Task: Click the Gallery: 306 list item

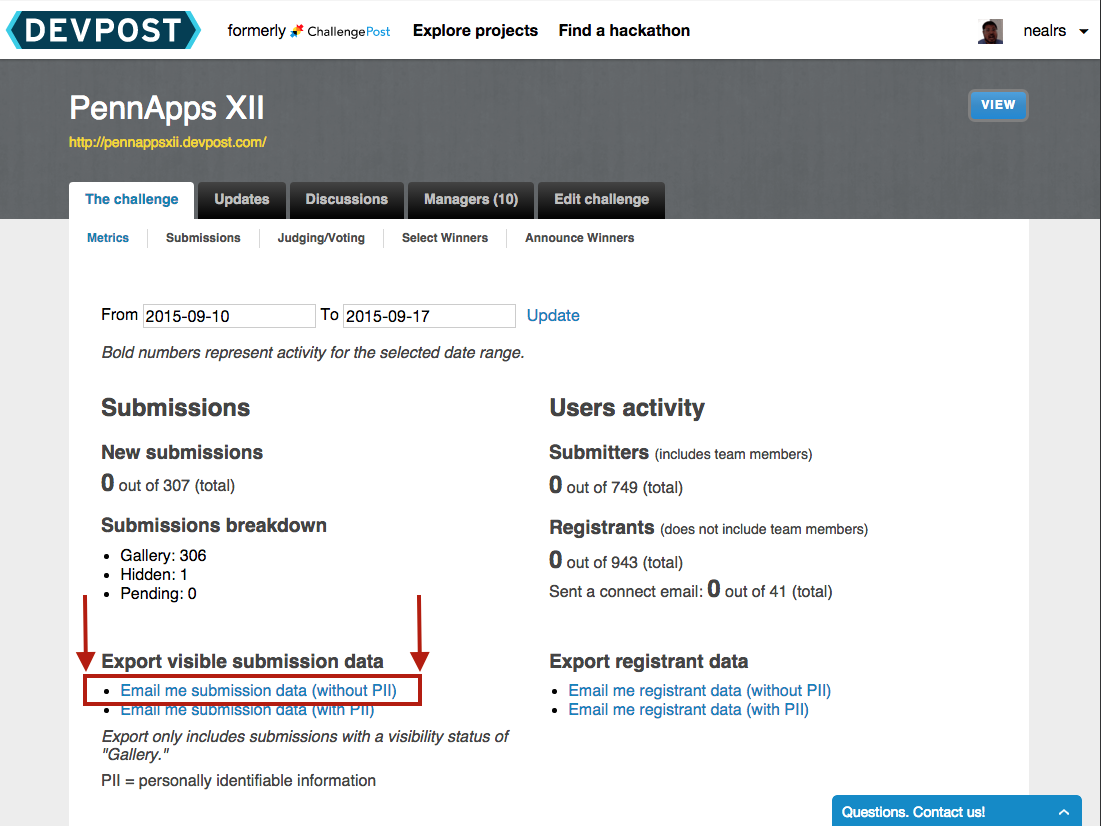Action: coord(163,556)
